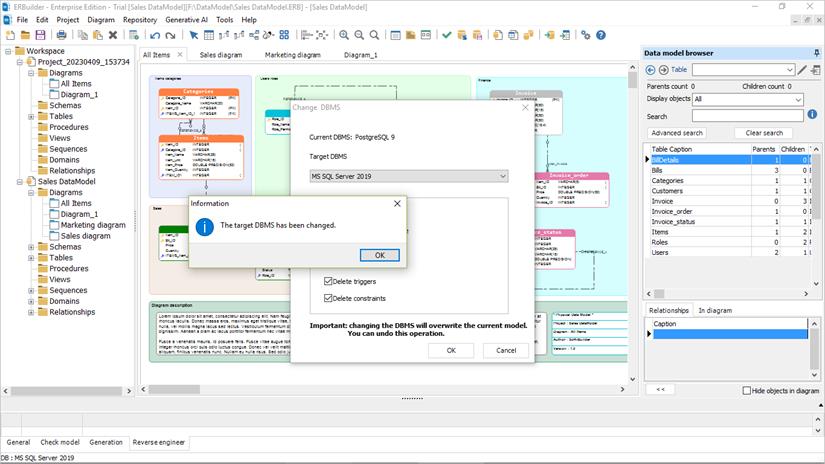Click the diagram horizontal scrollbar thumb
825x464 pixels.
(x=174, y=389)
